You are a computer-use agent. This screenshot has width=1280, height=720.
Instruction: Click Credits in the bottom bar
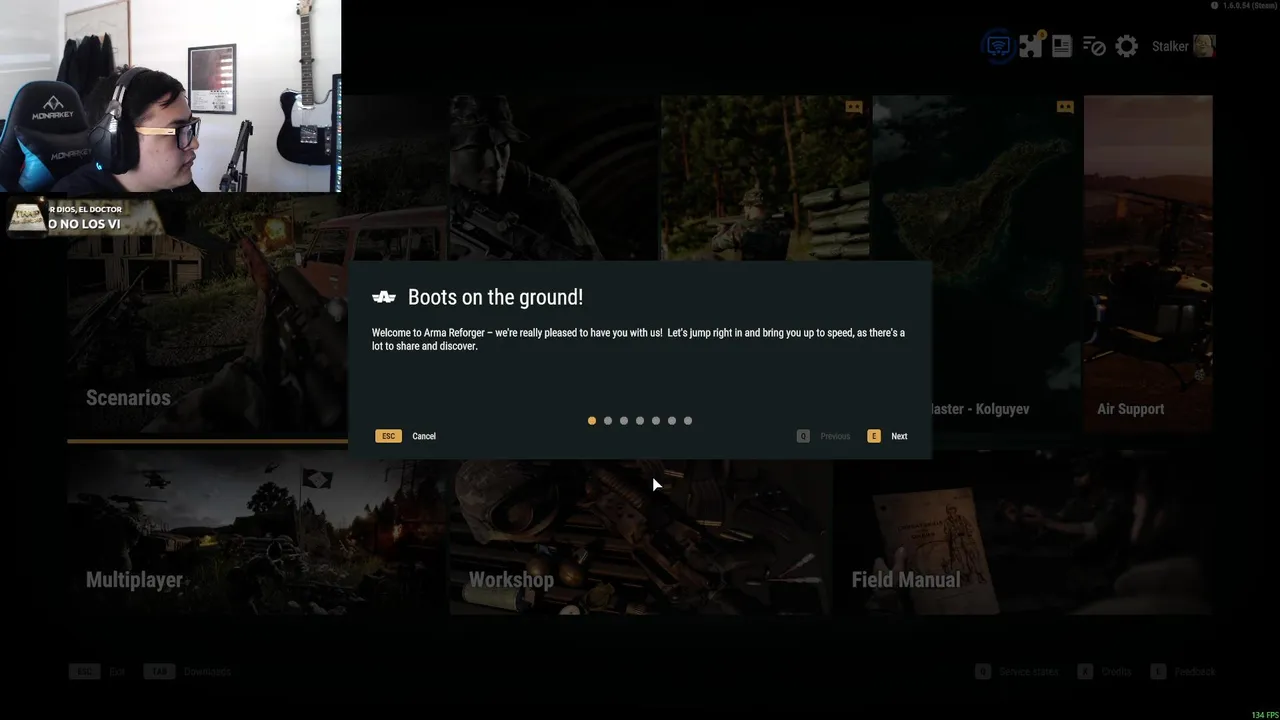click(1116, 672)
